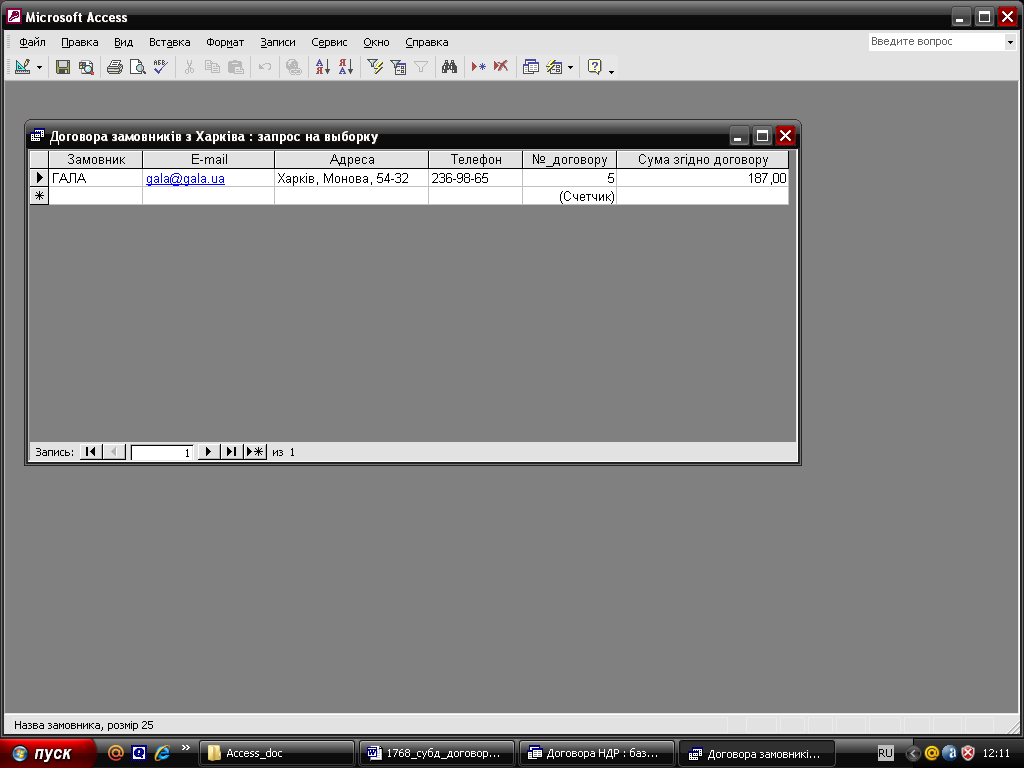Apply Filter by Selection icon

point(375,67)
